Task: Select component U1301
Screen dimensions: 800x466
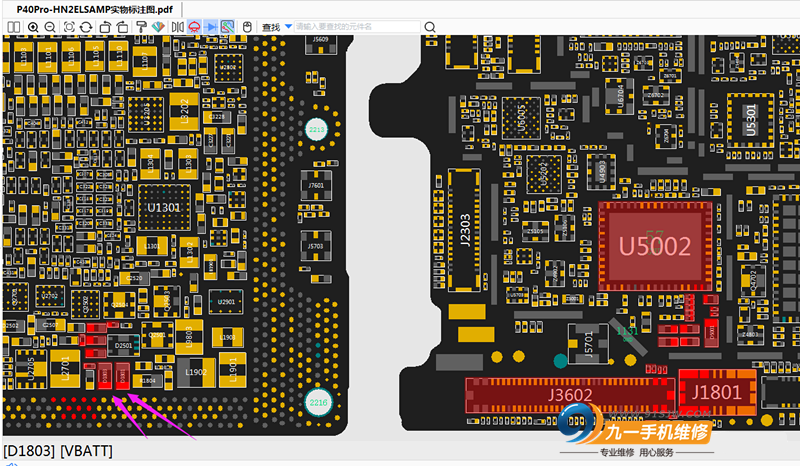Action: (164, 208)
